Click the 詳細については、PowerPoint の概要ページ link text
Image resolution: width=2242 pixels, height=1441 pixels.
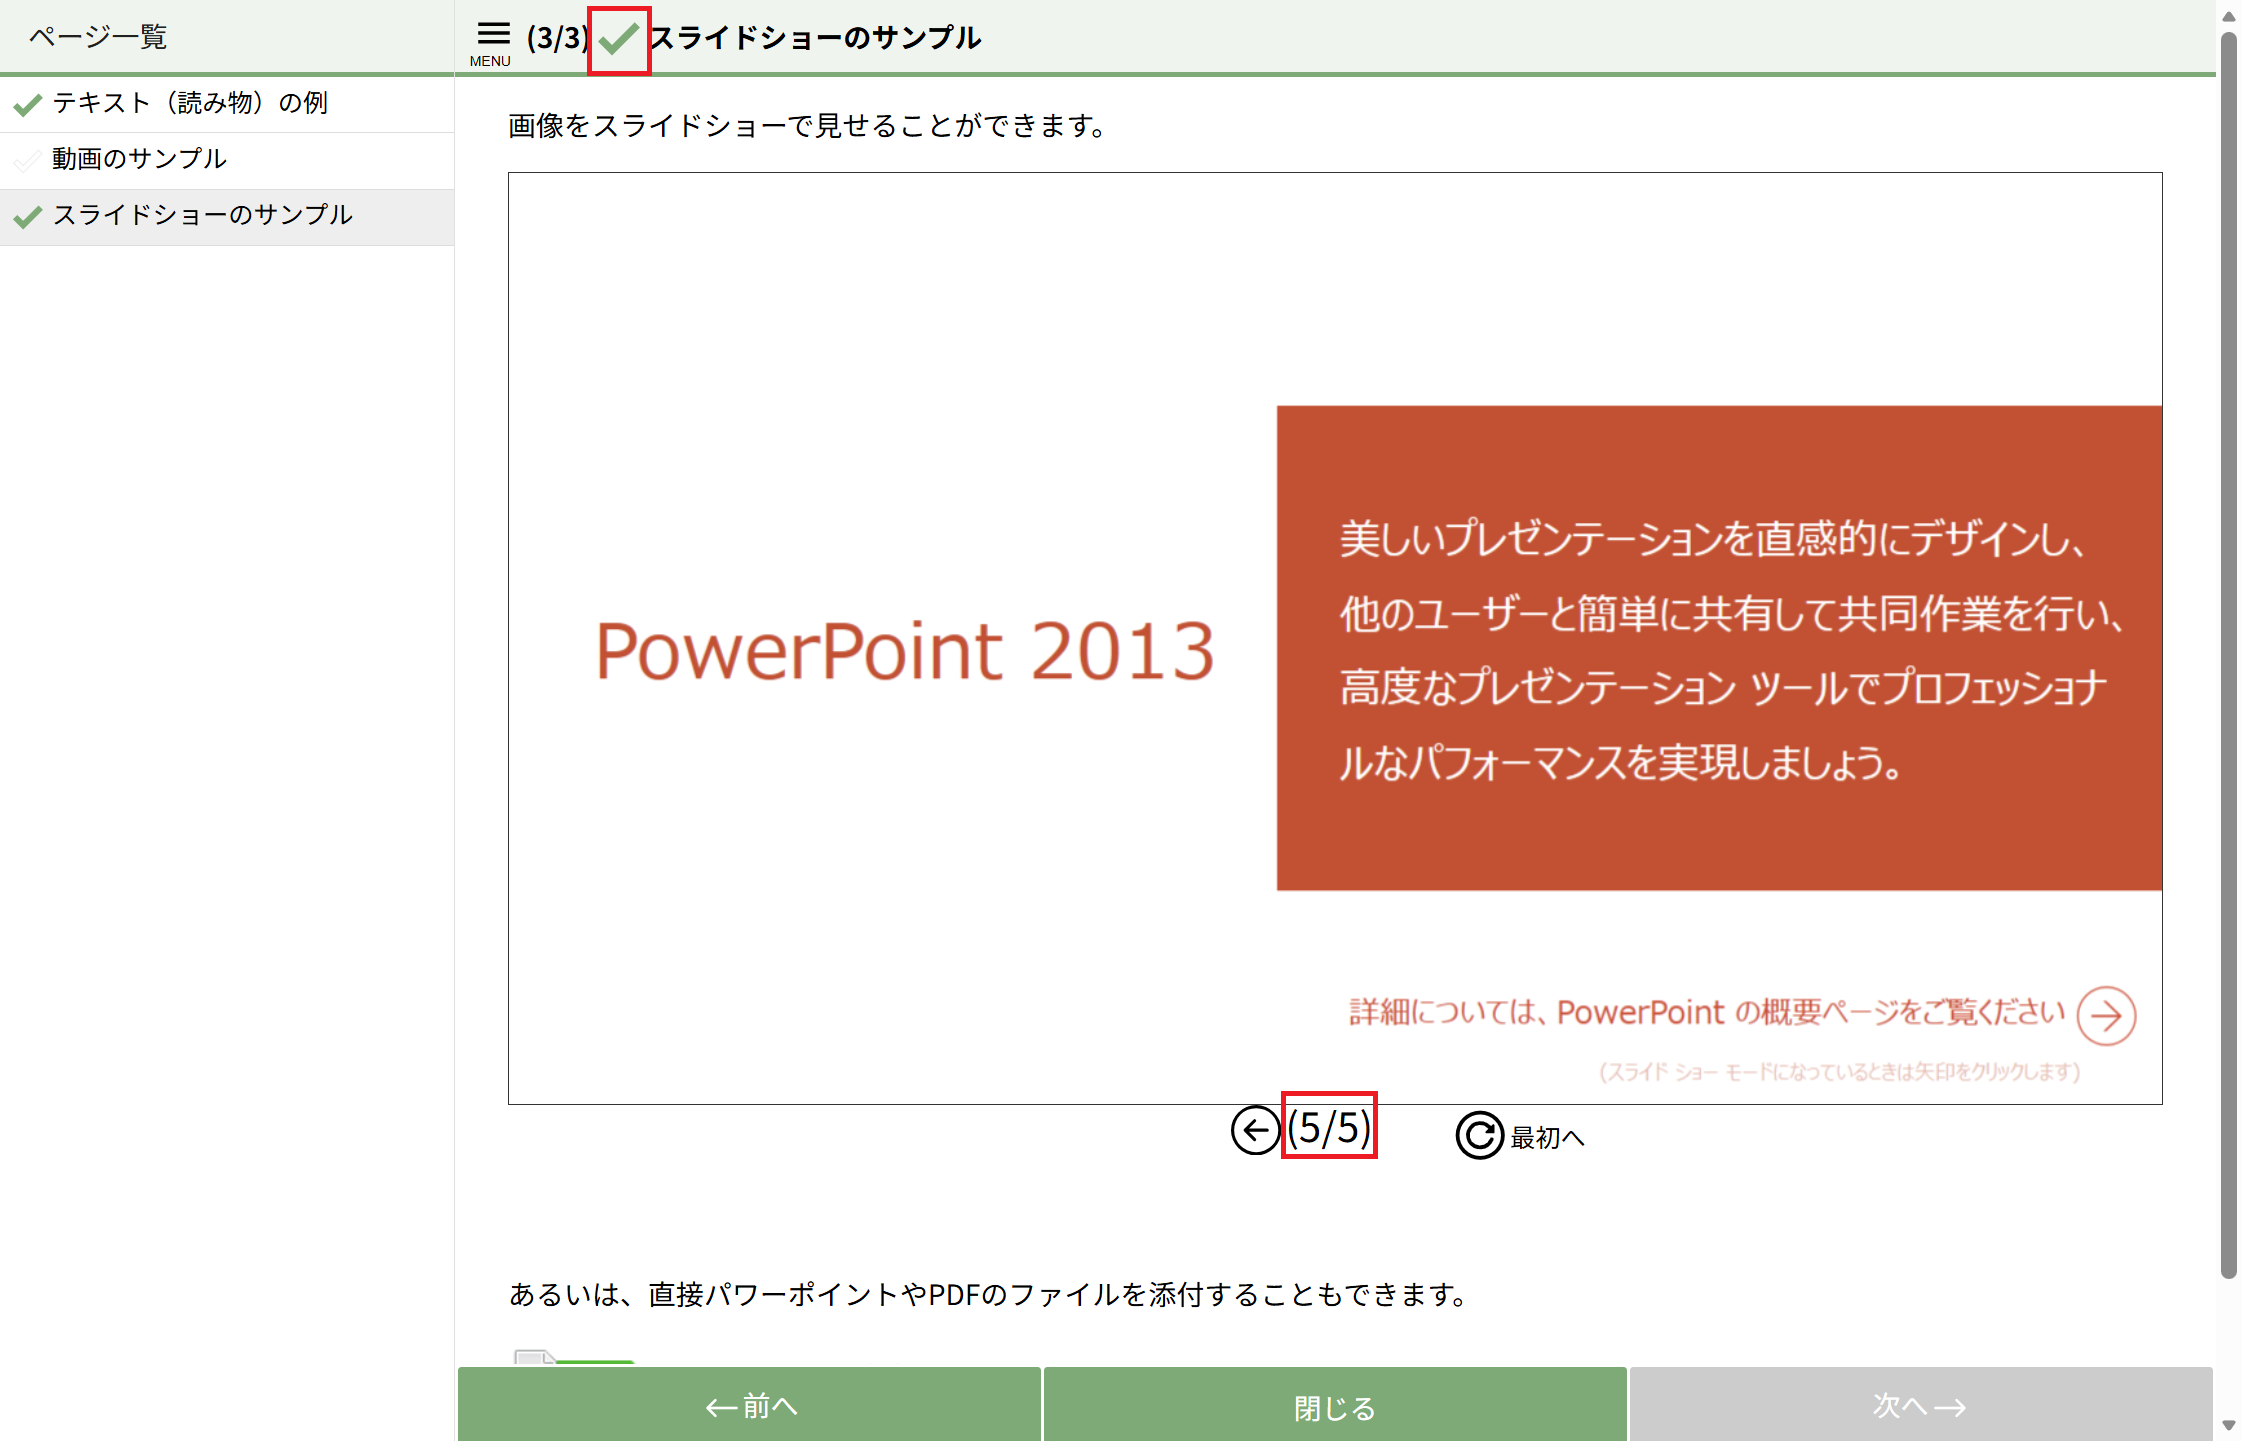click(x=1707, y=1012)
